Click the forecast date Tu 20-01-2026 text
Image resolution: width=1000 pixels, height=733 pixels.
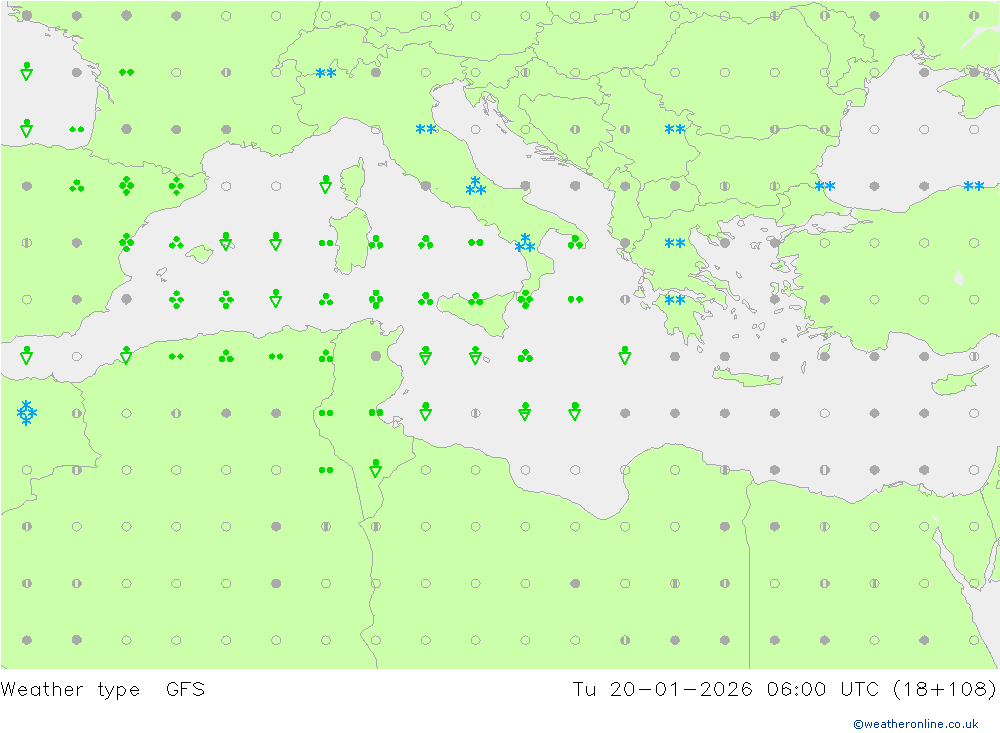coord(662,689)
